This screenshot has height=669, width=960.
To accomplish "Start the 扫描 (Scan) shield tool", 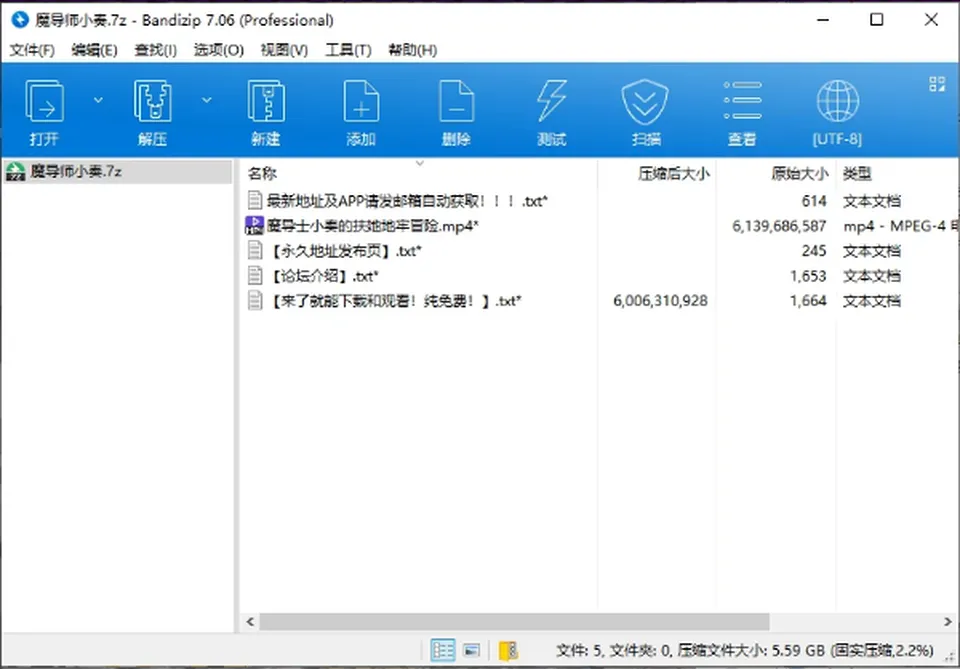I will point(645,102).
